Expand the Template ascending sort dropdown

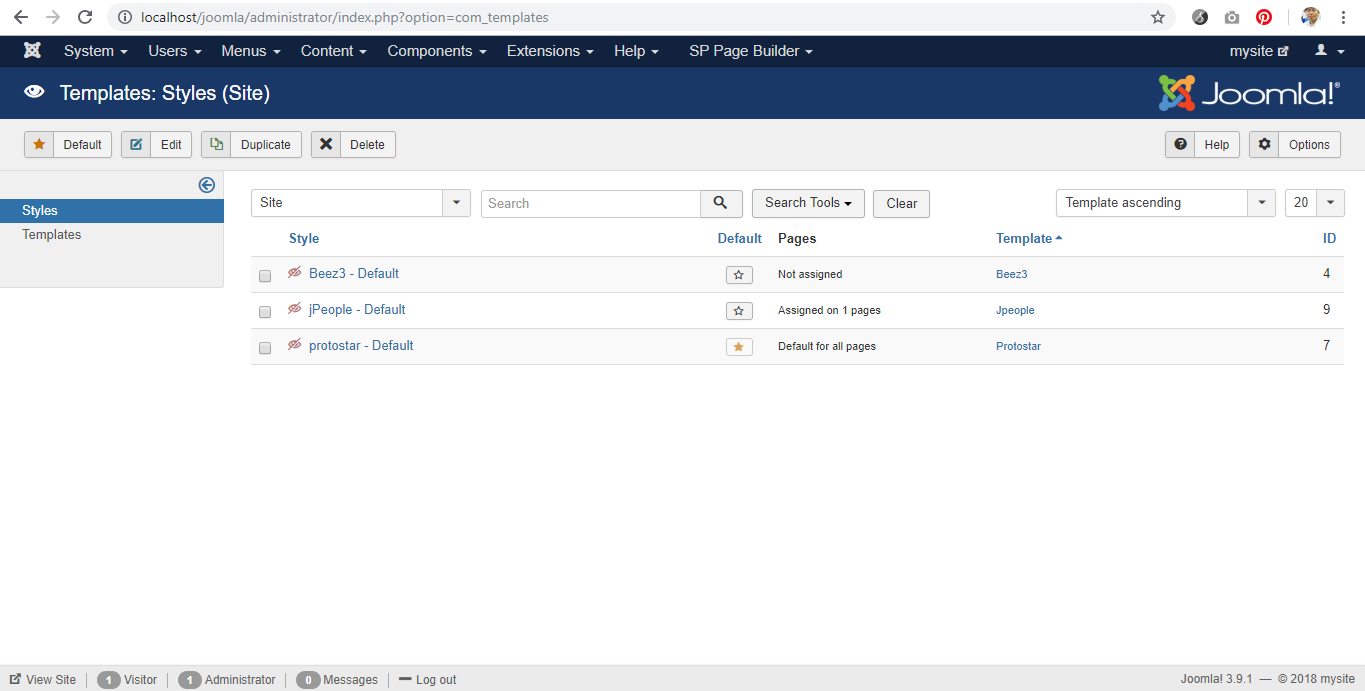pyautogui.click(x=1165, y=203)
